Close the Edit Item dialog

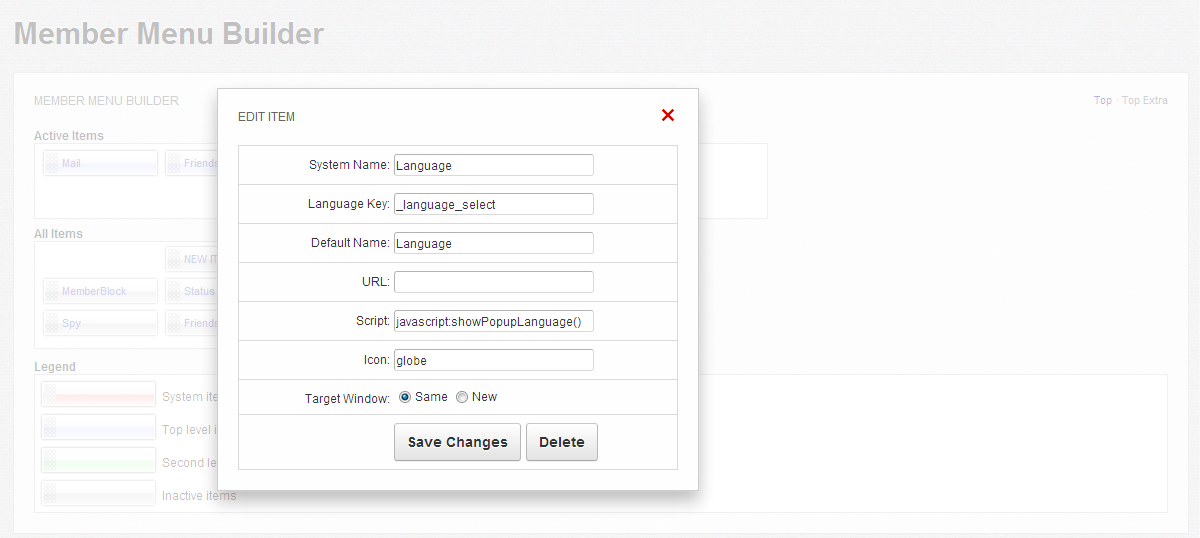(668, 115)
